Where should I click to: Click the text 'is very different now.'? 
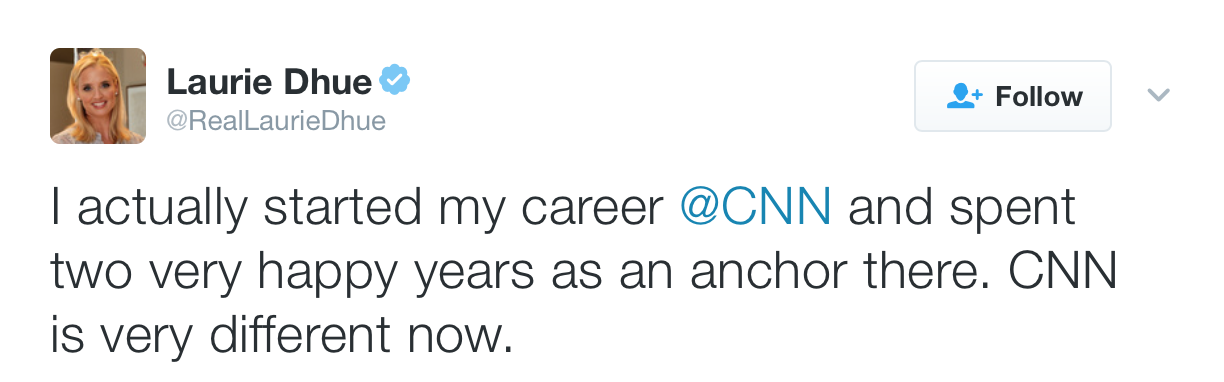pyautogui.click(x=281, y=337)
